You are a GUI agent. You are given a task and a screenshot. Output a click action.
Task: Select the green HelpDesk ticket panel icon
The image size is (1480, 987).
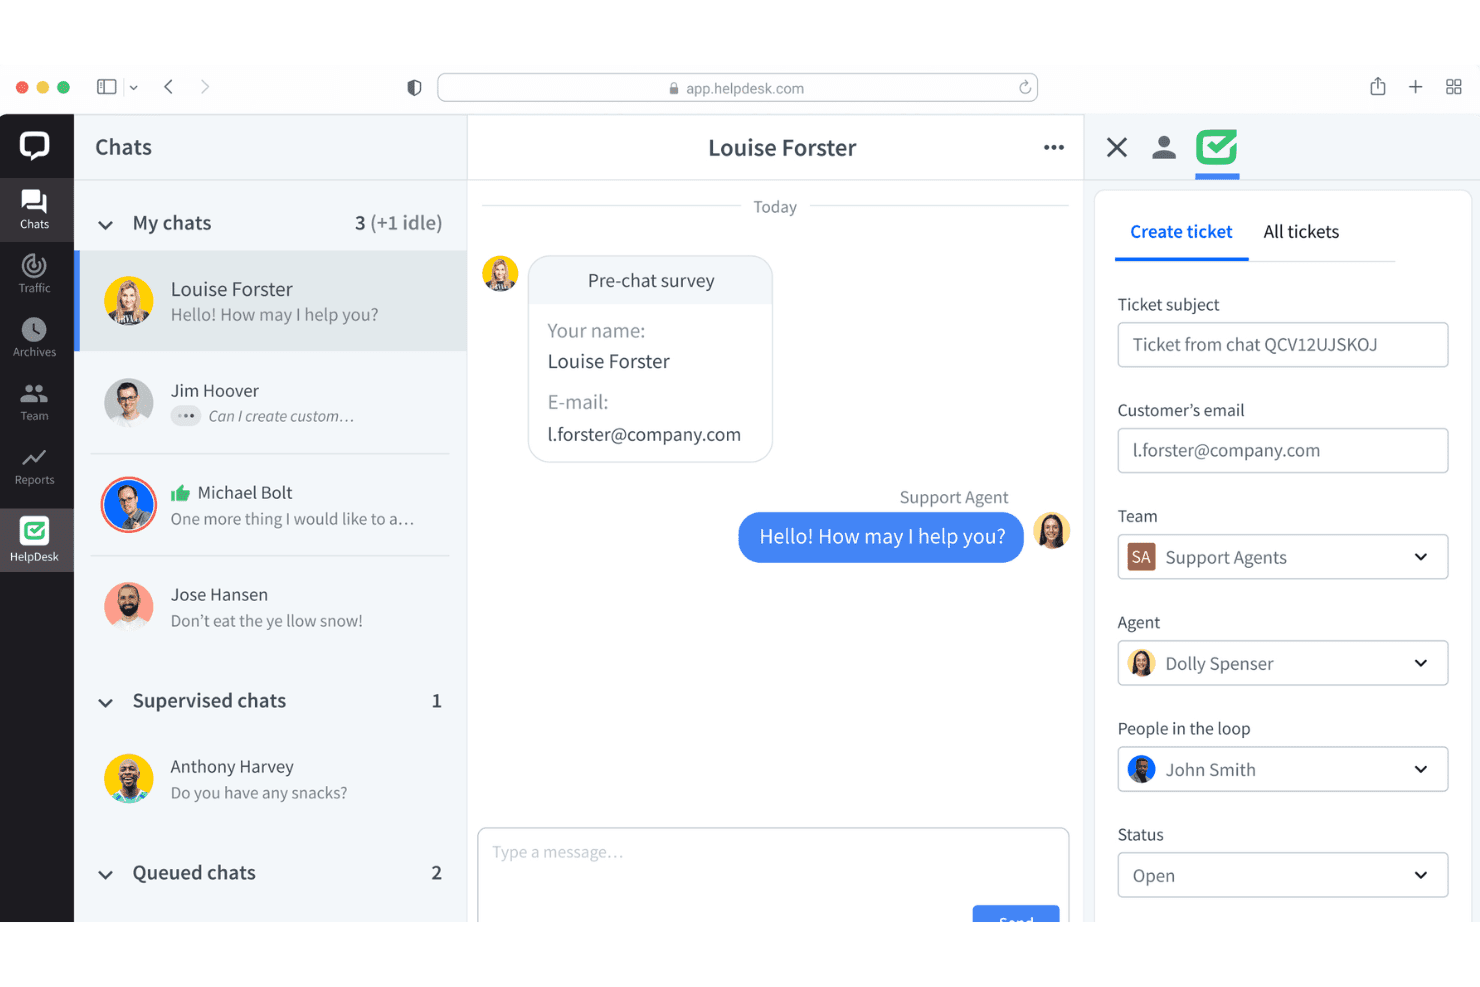point(1217,147)
